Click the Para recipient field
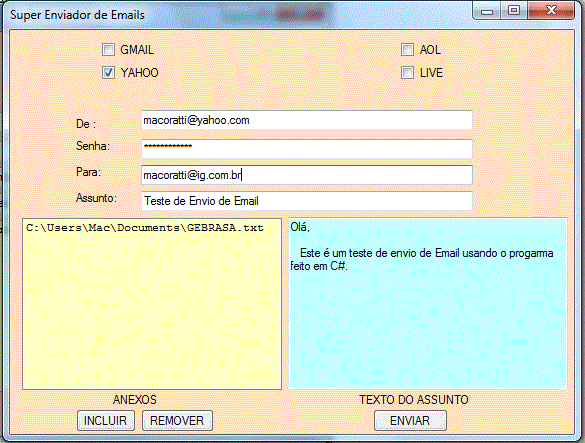Image resolution: width=585 pixels, height=443 pixels. point(307,175)
